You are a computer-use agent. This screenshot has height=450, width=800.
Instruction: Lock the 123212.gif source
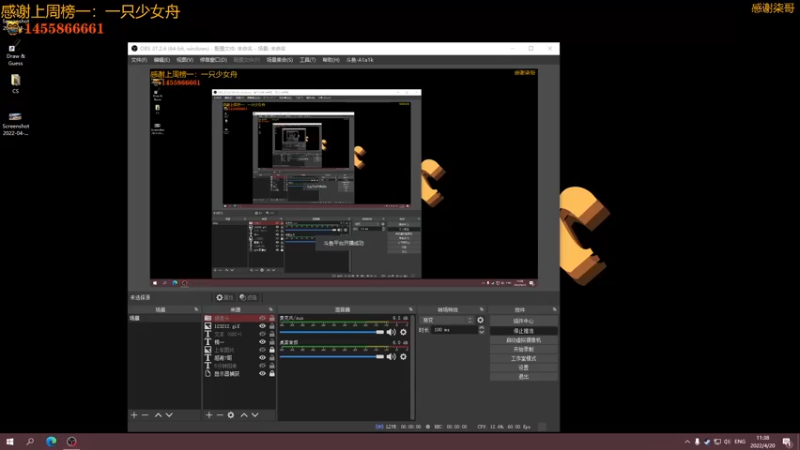tap(272, 326)
